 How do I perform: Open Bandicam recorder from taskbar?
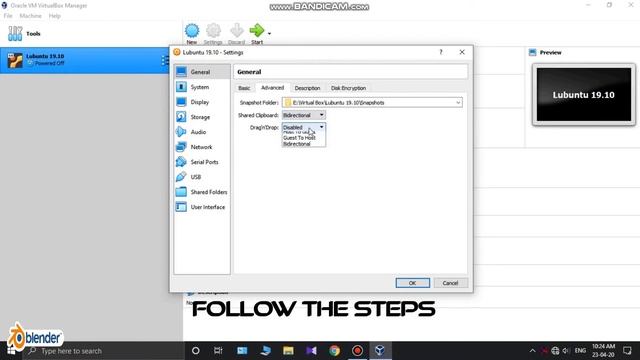tap(357, 351)
